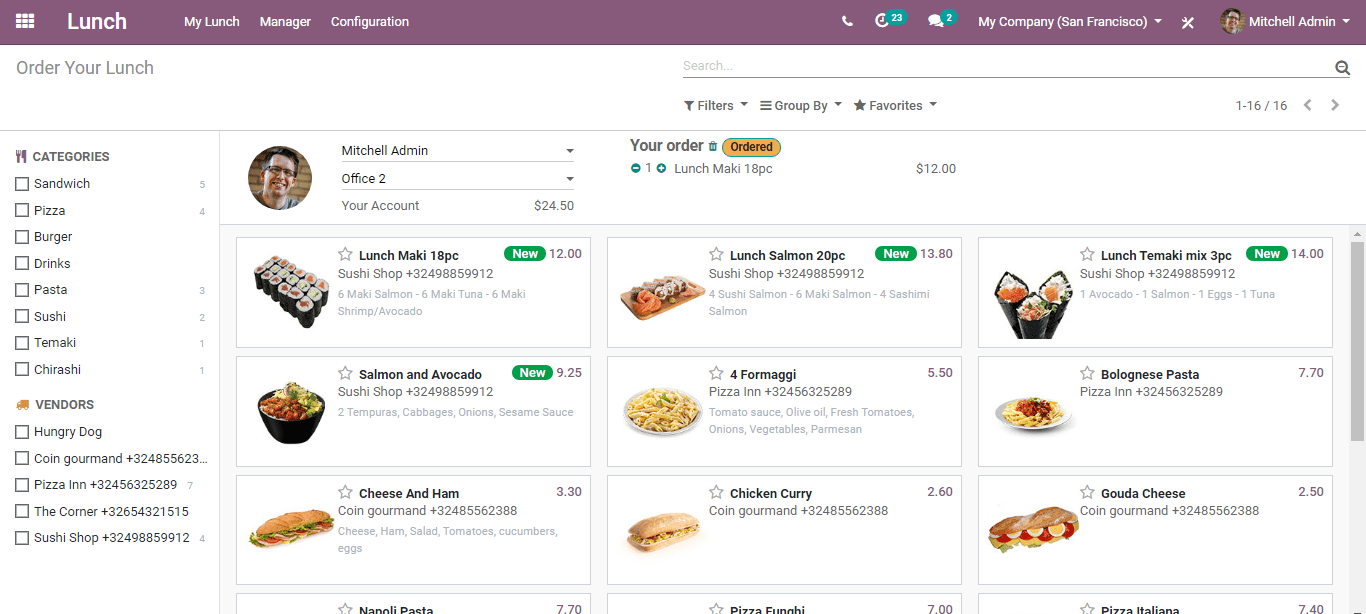Click the debug tools icon
The height and width of the screenshot is (614, 1366).
(1188, 22)
